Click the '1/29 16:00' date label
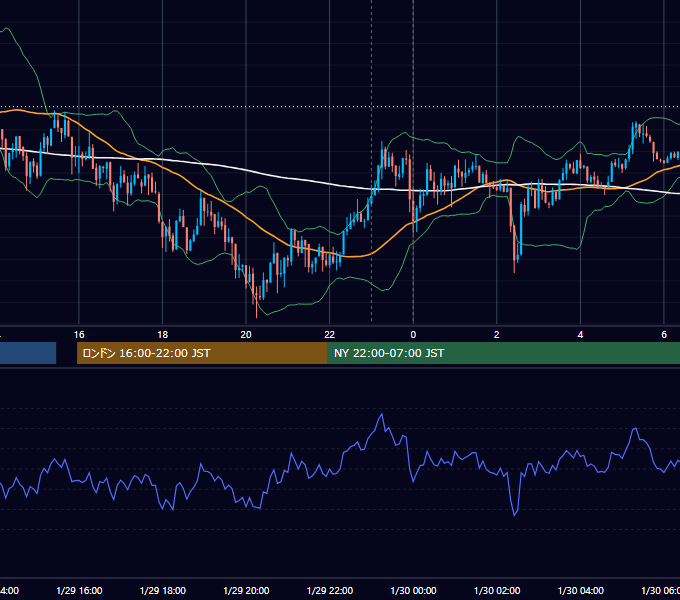680x600 pixels. (79, 590)
